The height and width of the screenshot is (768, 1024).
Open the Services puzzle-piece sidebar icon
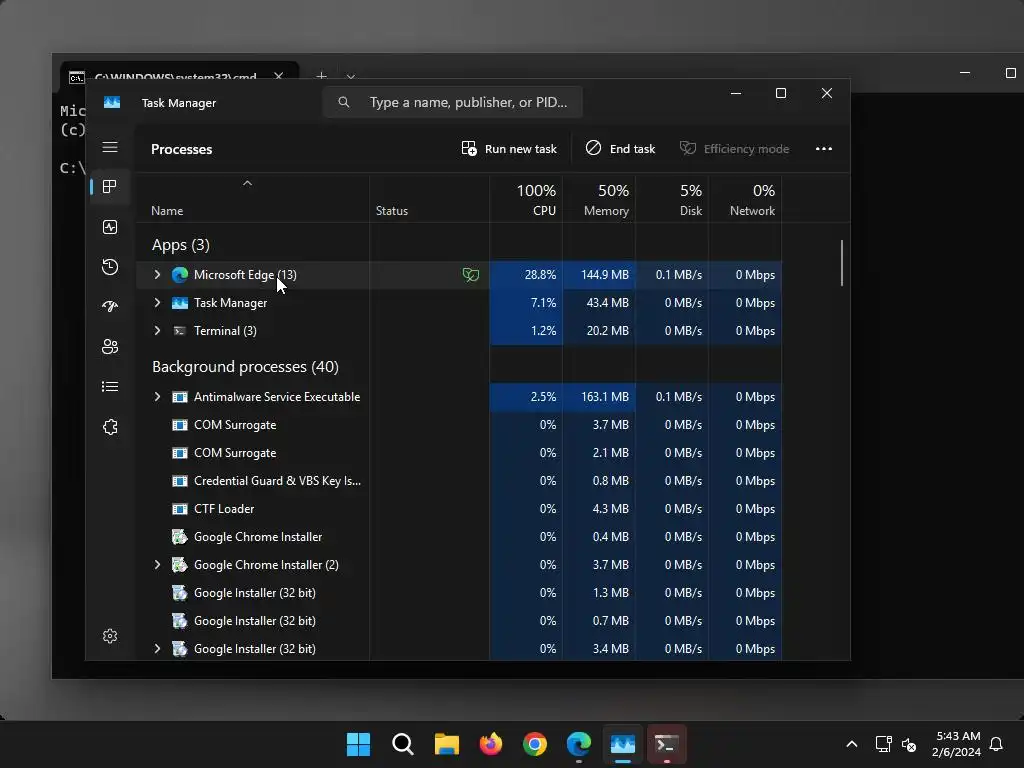(110, 427)
